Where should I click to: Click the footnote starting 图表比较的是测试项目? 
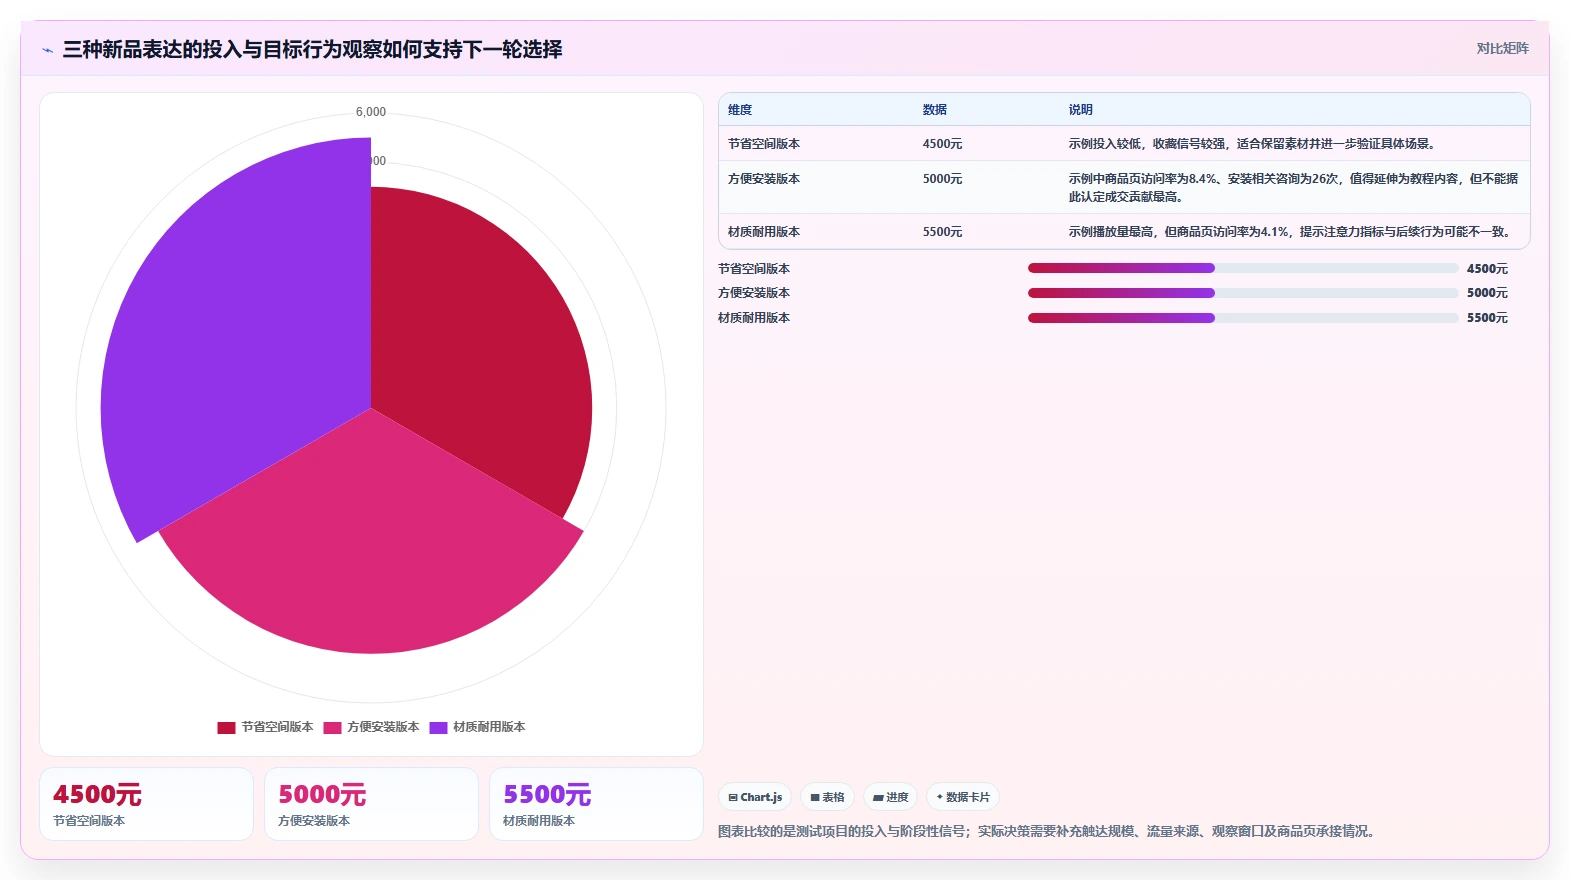pyautogui.click(x=1049, y=831)
